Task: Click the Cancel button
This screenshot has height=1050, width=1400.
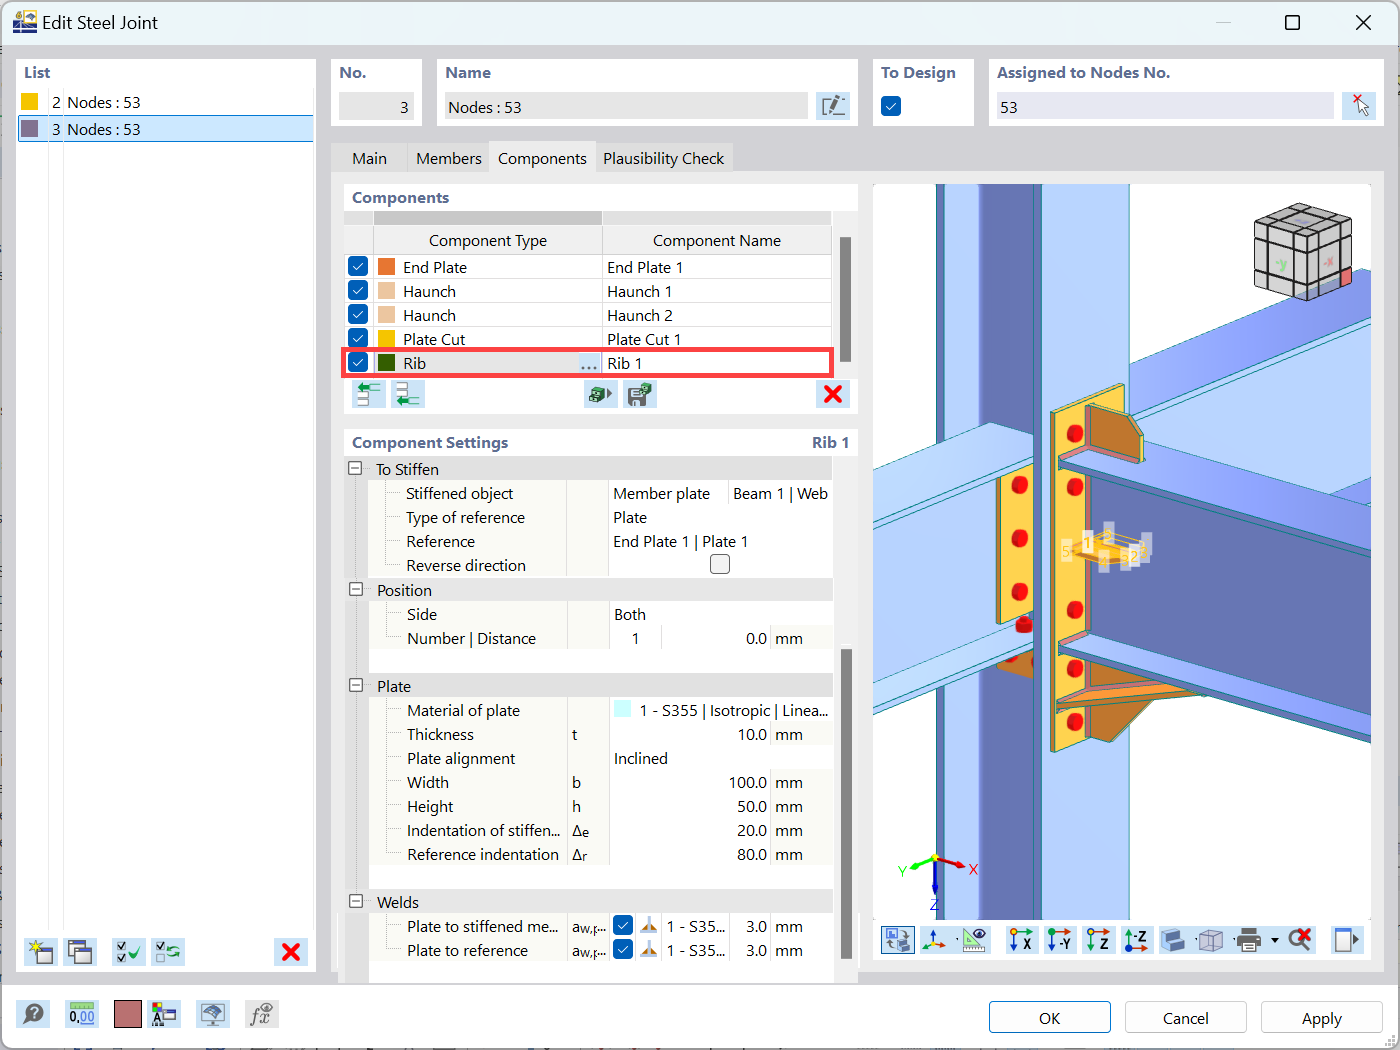Action: coord(1185,1017)
